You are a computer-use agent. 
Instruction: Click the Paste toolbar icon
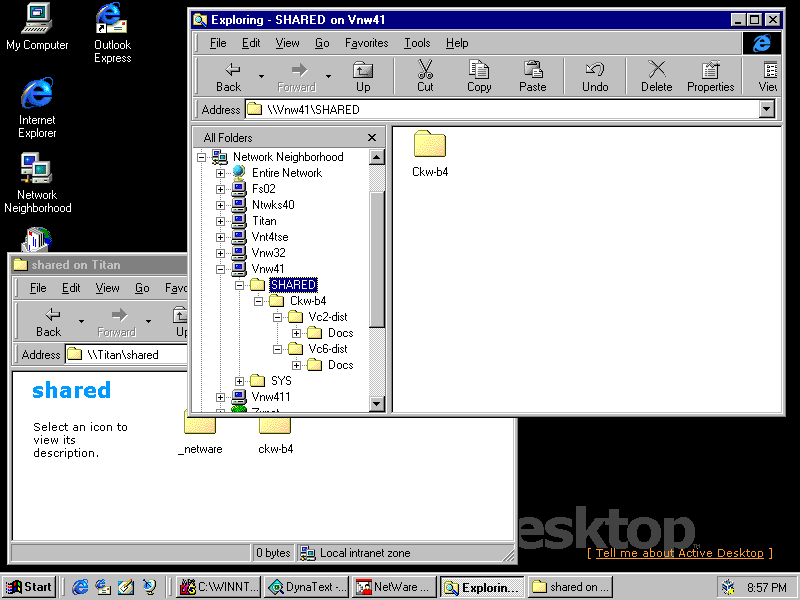point(533,77)
